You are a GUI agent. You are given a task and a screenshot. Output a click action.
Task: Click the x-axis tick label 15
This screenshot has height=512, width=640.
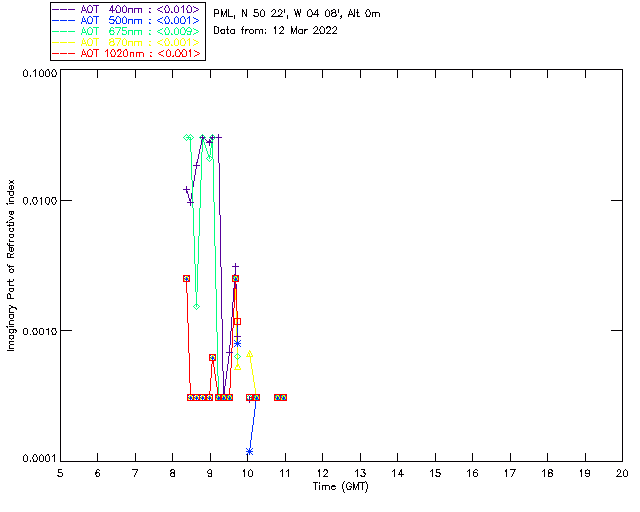point(435,473)
